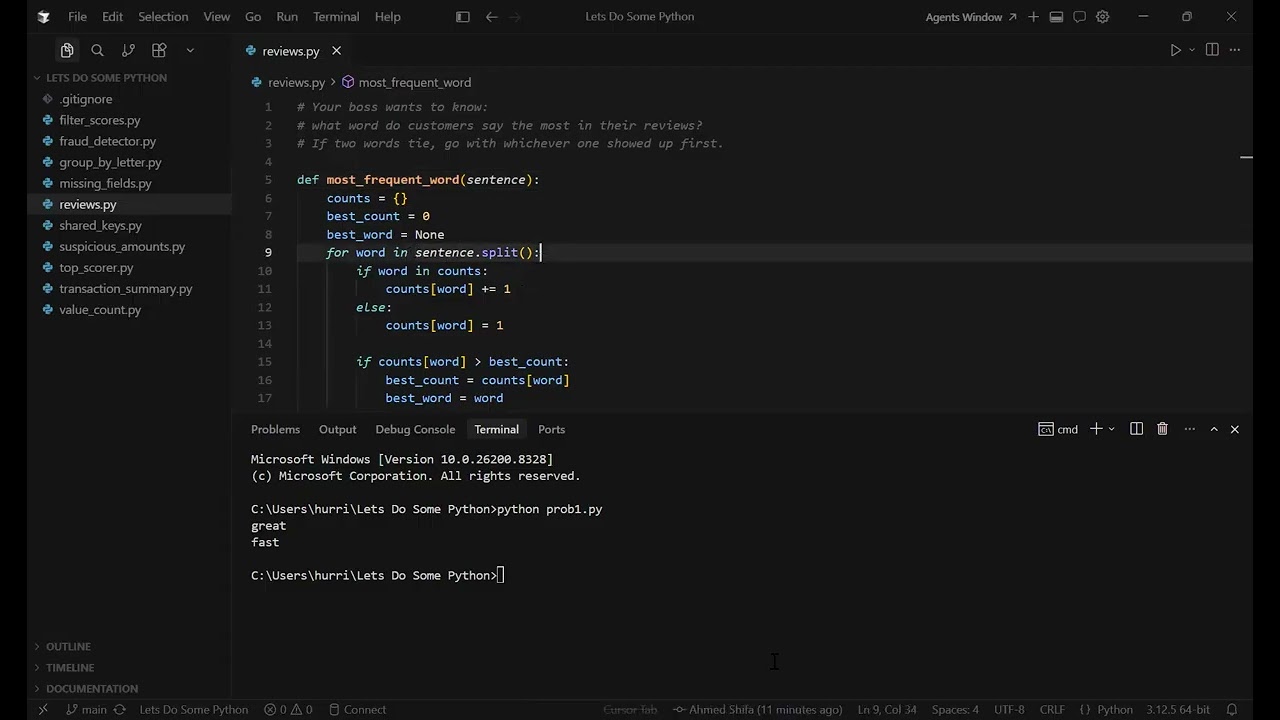Open the new terminal profile dropdown

point(1112,429)
